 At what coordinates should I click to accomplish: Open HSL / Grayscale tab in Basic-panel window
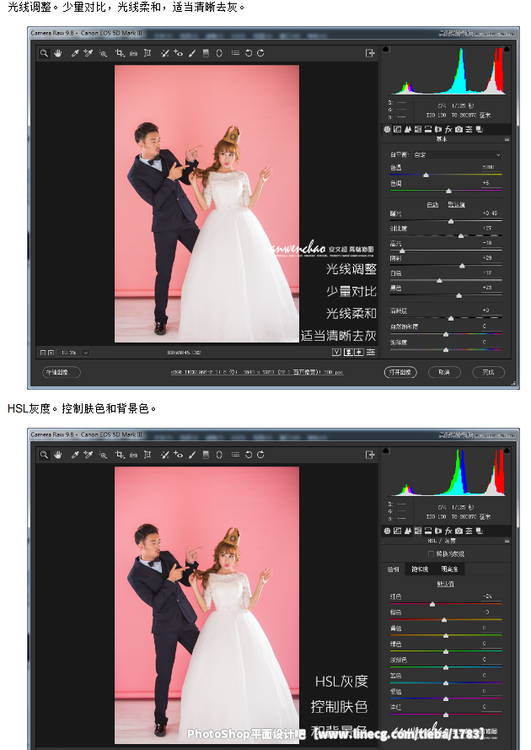coord(418,129)
